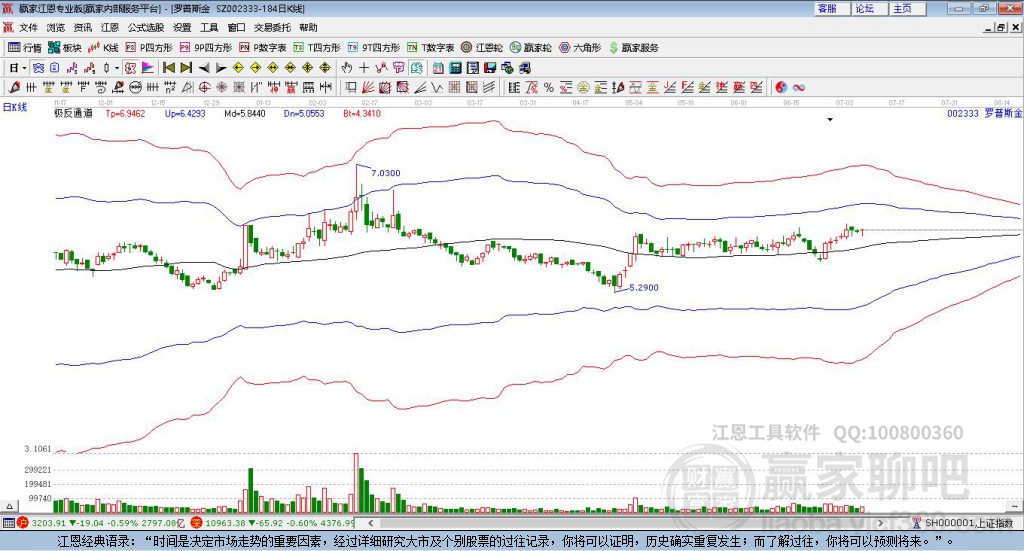The width and height of the screenshot is (1024, 551).
Task: Click the black left arrow icon
Action: [x=204, y=68]
